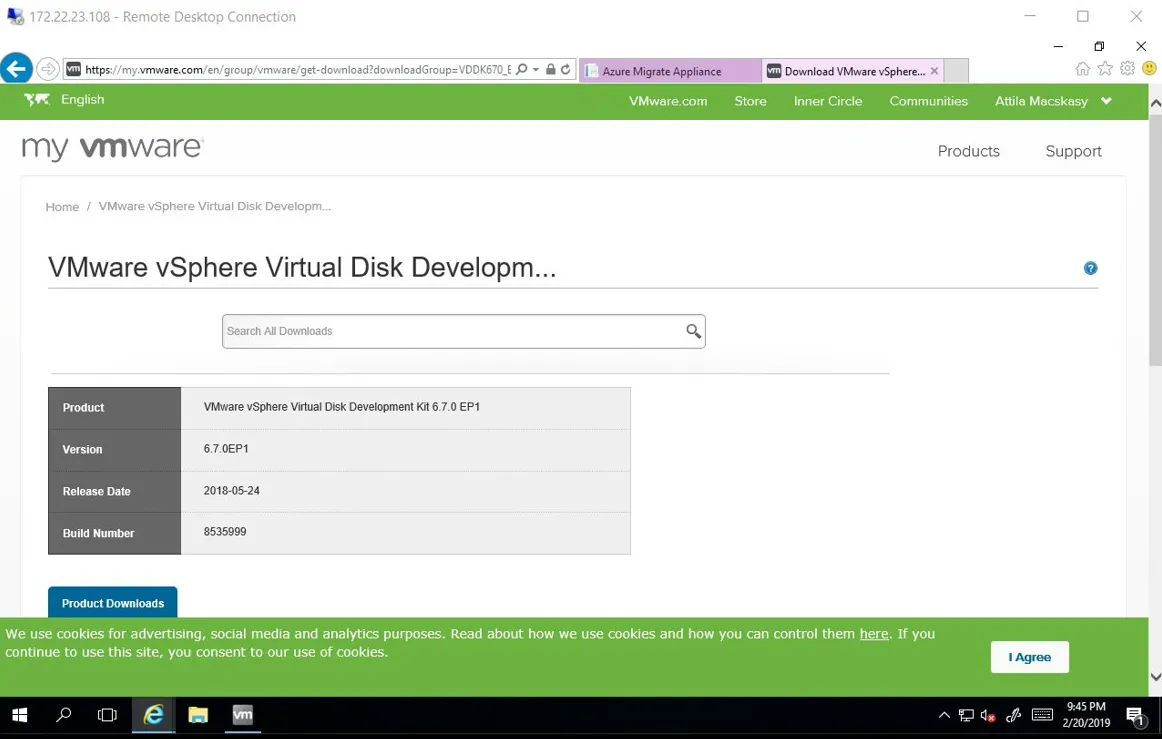Go back using the browser back arrow
This screenshot has height=739, width=1162.
tap(16, 68)
